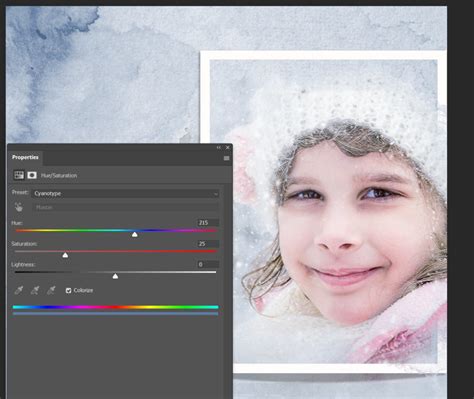The width and height of the screenshot is (474, 399).
Task: Toggle the Colorize checkbox
Action: (68, 291)
